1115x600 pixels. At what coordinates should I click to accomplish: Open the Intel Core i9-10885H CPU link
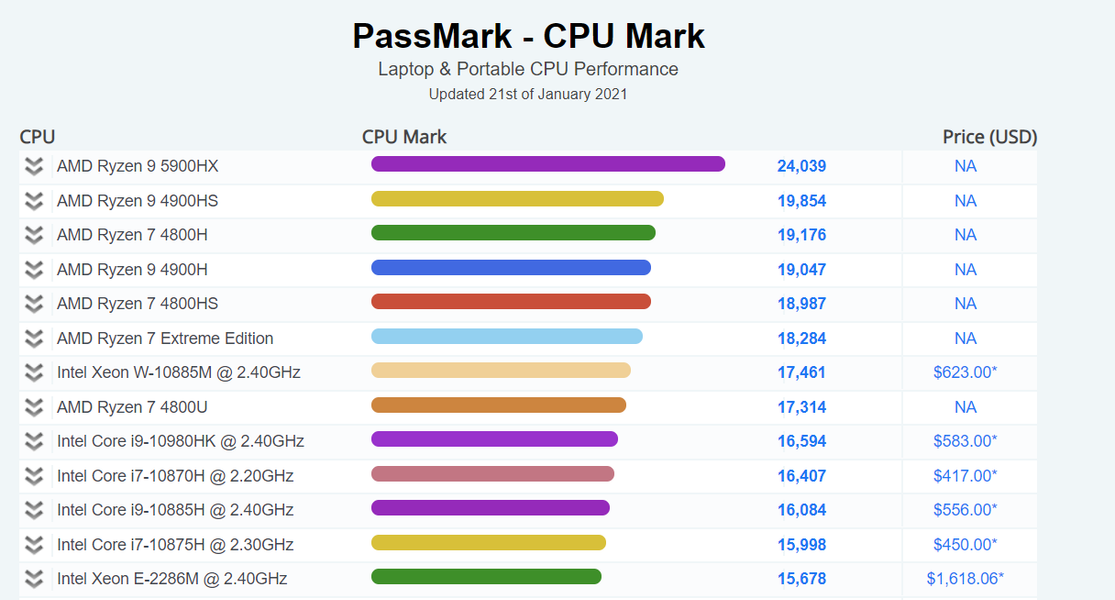175,510
